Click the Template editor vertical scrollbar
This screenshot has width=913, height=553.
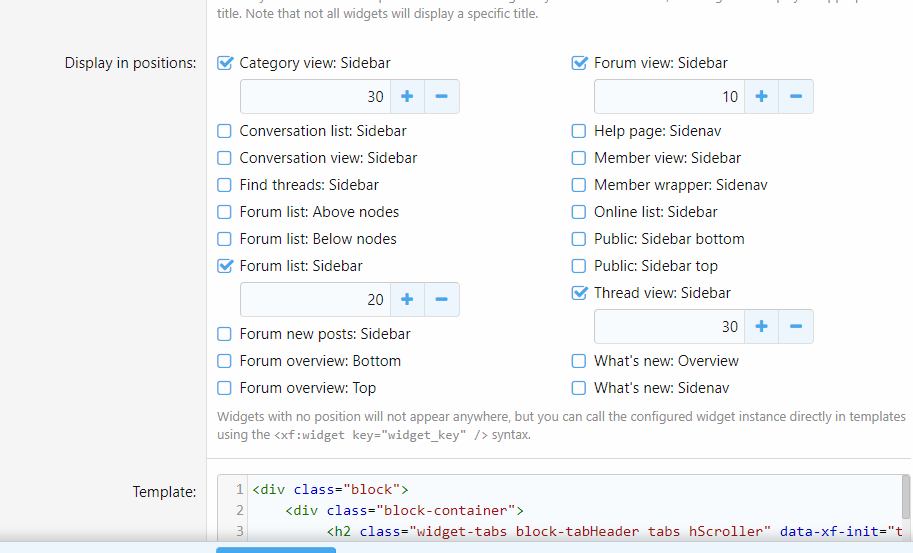click(905, 495)
